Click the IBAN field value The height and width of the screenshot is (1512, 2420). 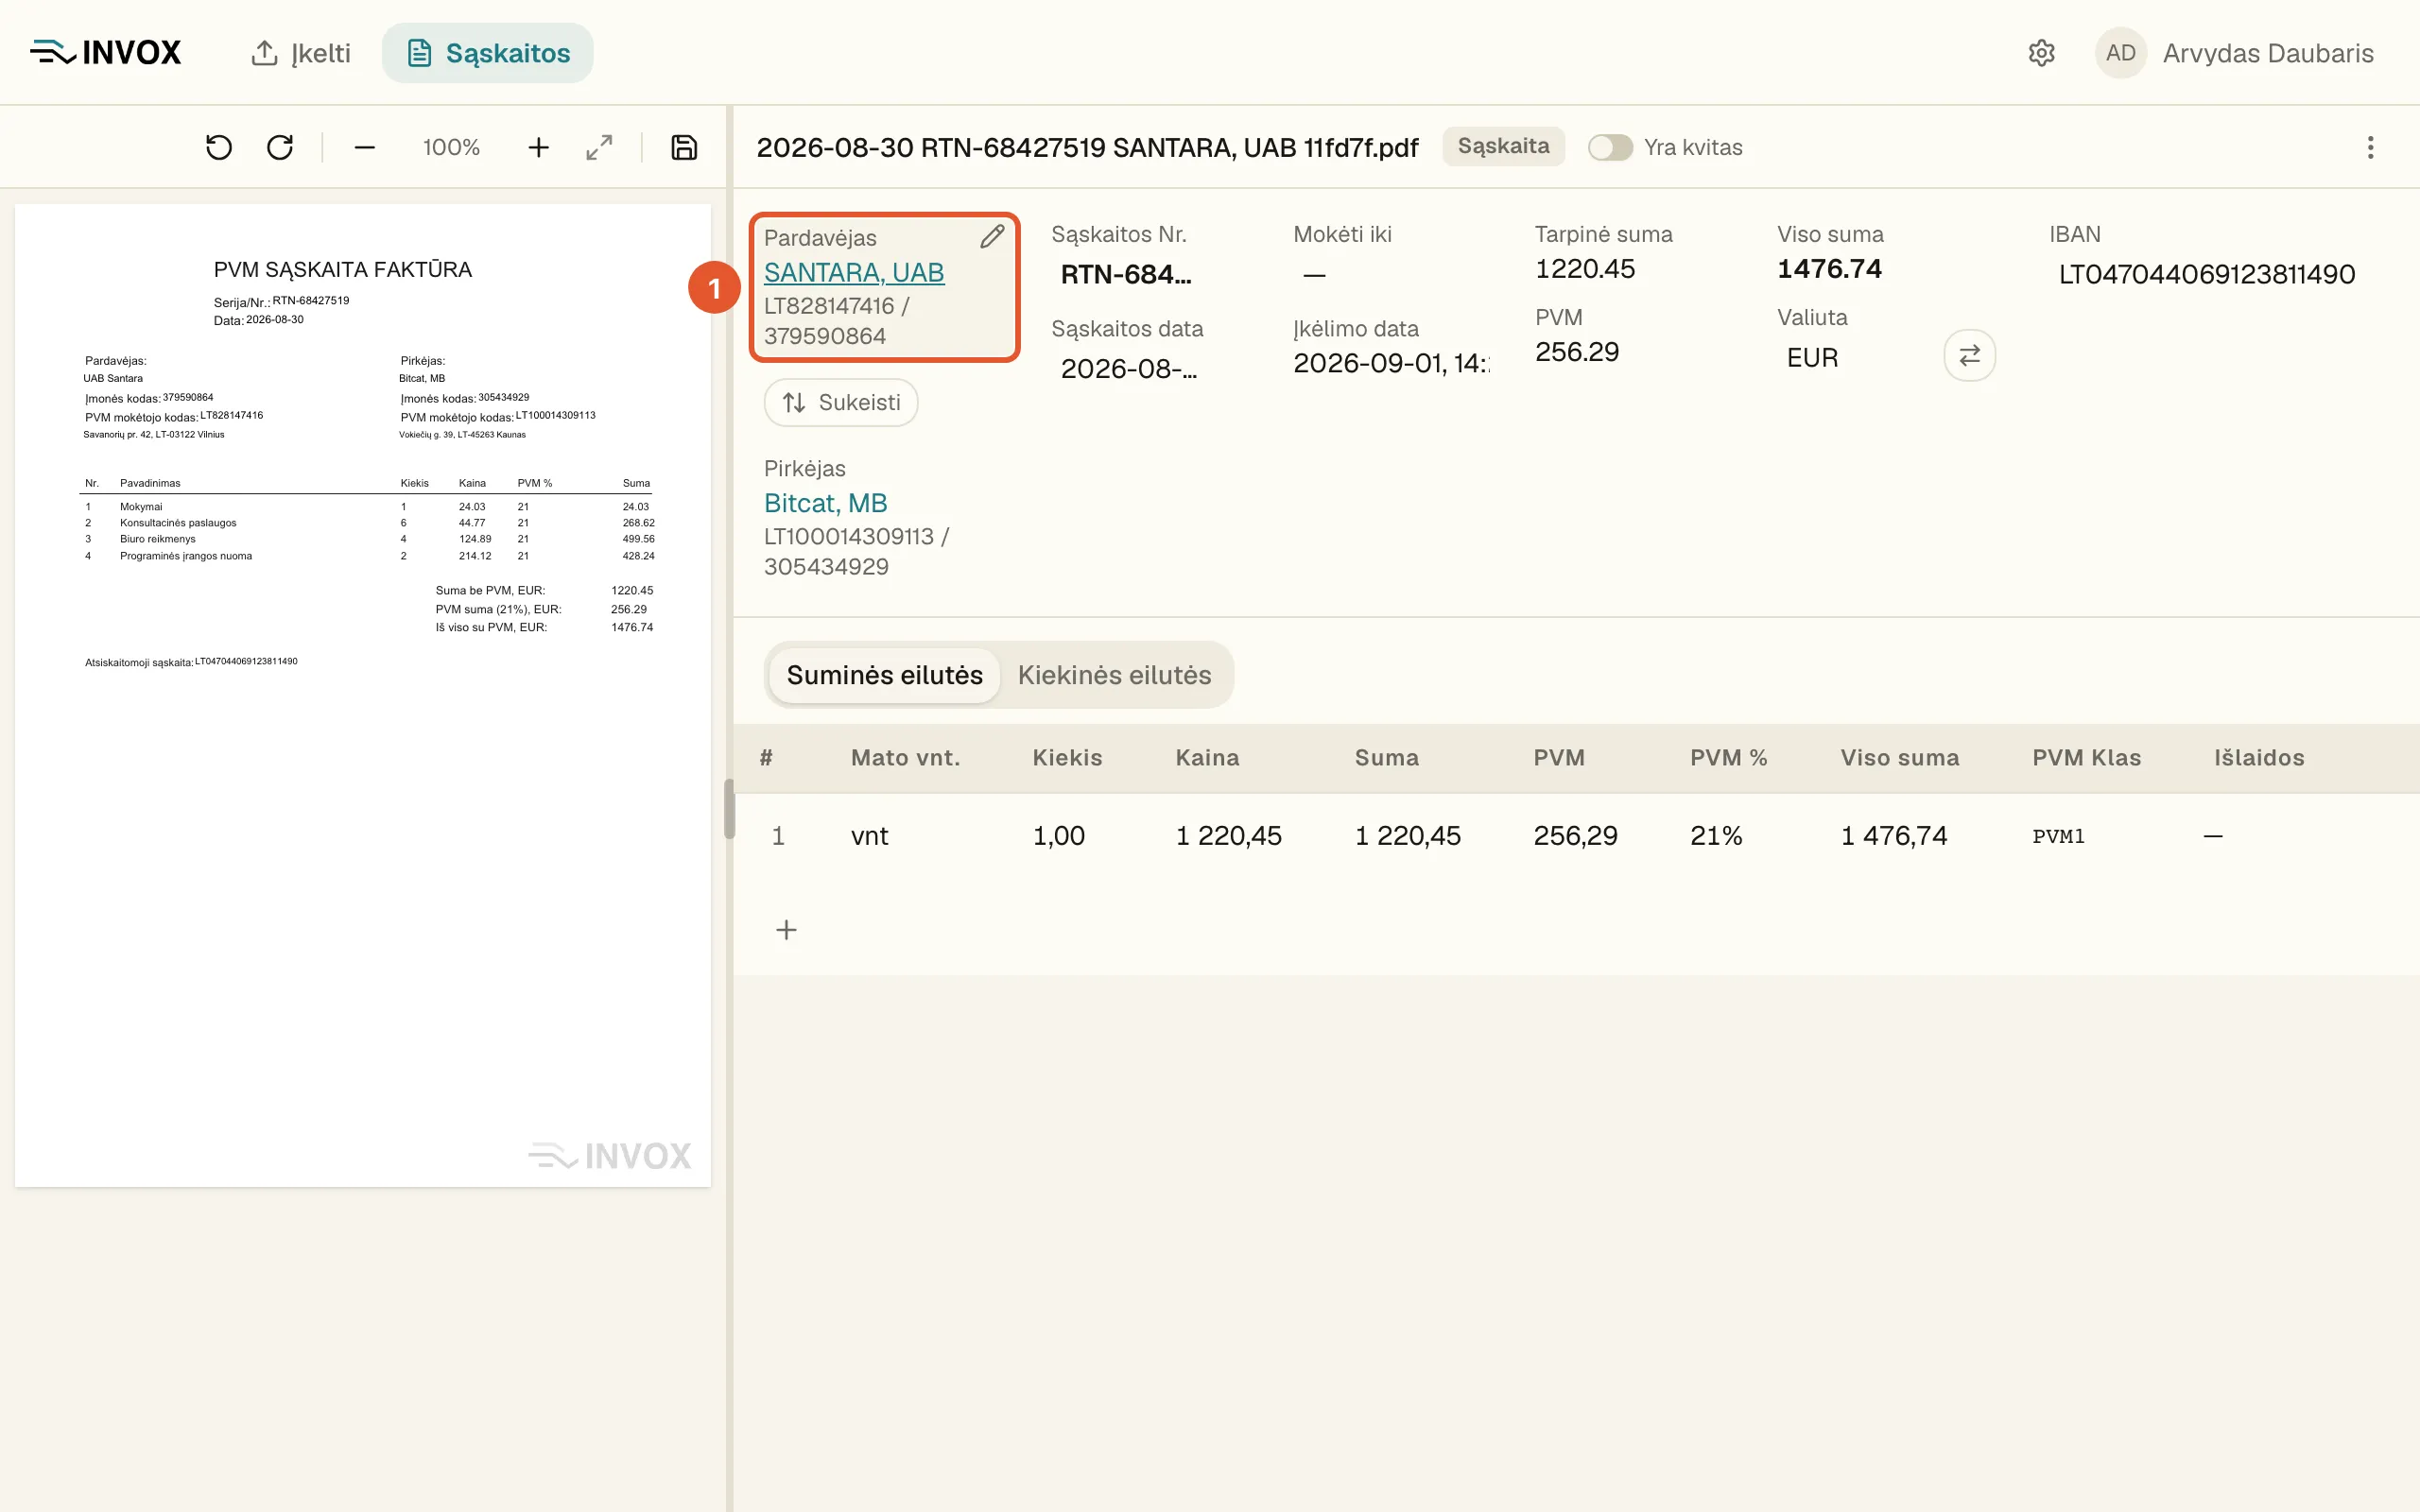tap(2207, 274)
